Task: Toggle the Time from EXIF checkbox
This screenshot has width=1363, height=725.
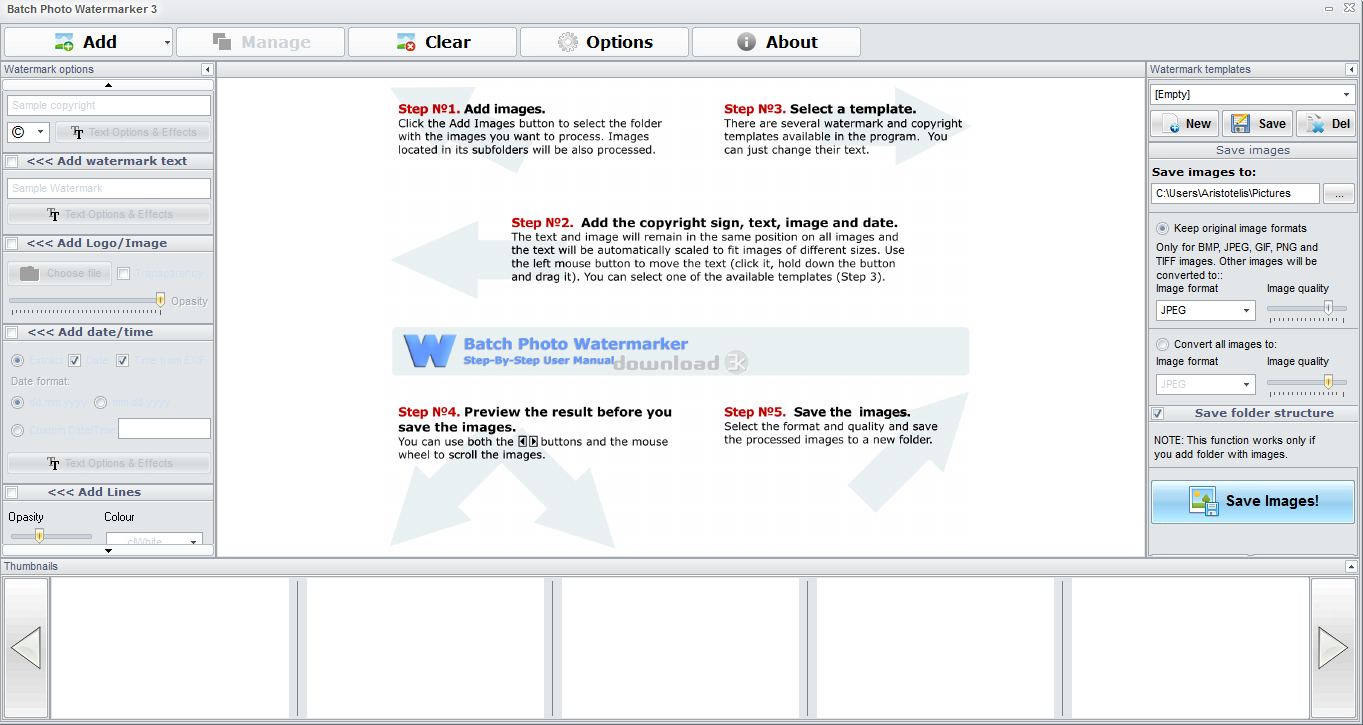Action: click(122, 360)
